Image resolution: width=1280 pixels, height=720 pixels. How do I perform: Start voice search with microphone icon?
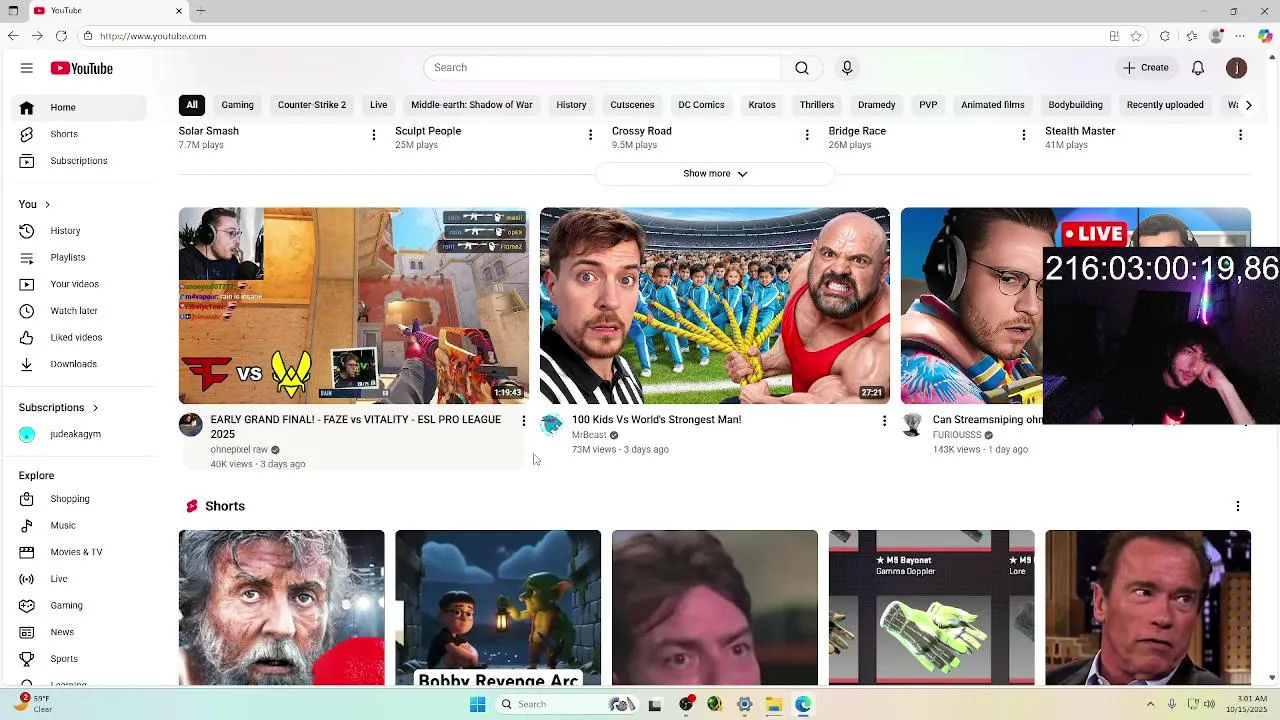847,68
